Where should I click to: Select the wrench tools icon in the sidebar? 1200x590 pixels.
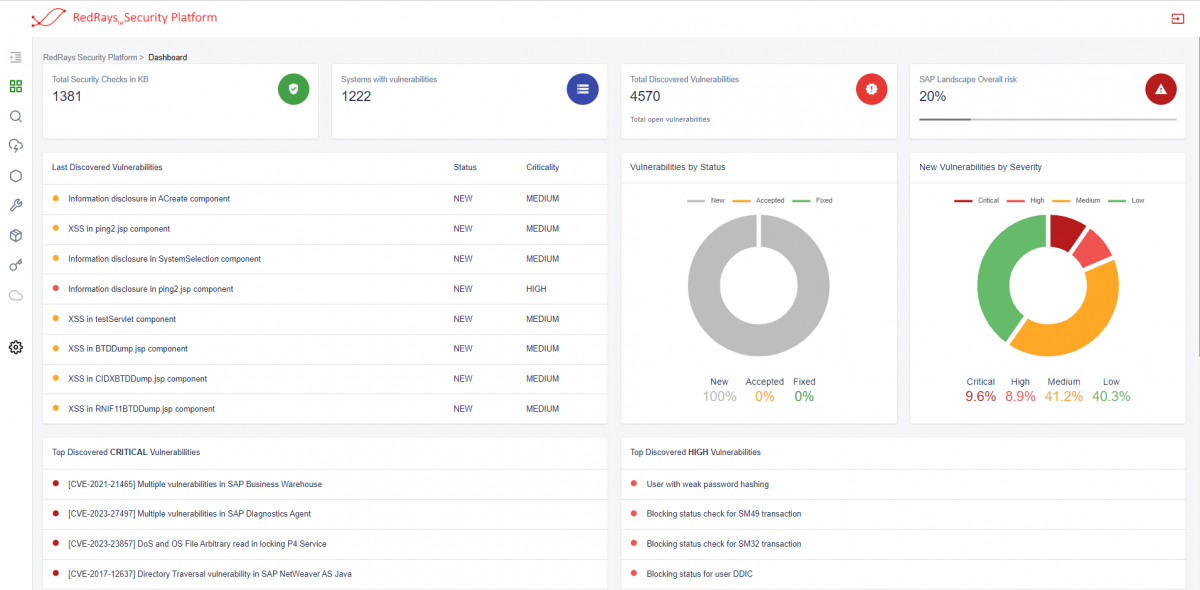click(15, 205)
